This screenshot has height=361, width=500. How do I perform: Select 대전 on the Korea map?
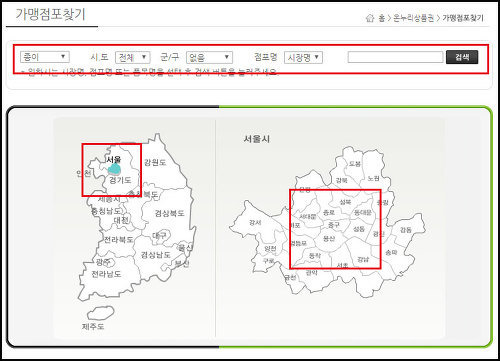click(x=121, y=220)
